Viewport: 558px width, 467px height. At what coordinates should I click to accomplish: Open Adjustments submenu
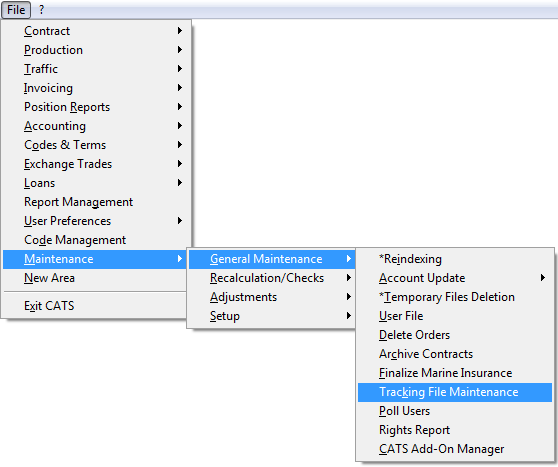tap(272, 297)
